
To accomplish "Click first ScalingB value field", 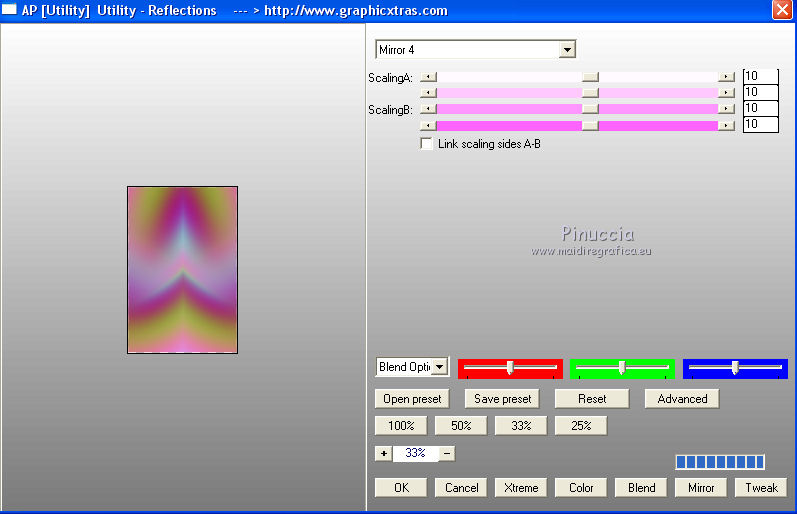I will (760, 108).
